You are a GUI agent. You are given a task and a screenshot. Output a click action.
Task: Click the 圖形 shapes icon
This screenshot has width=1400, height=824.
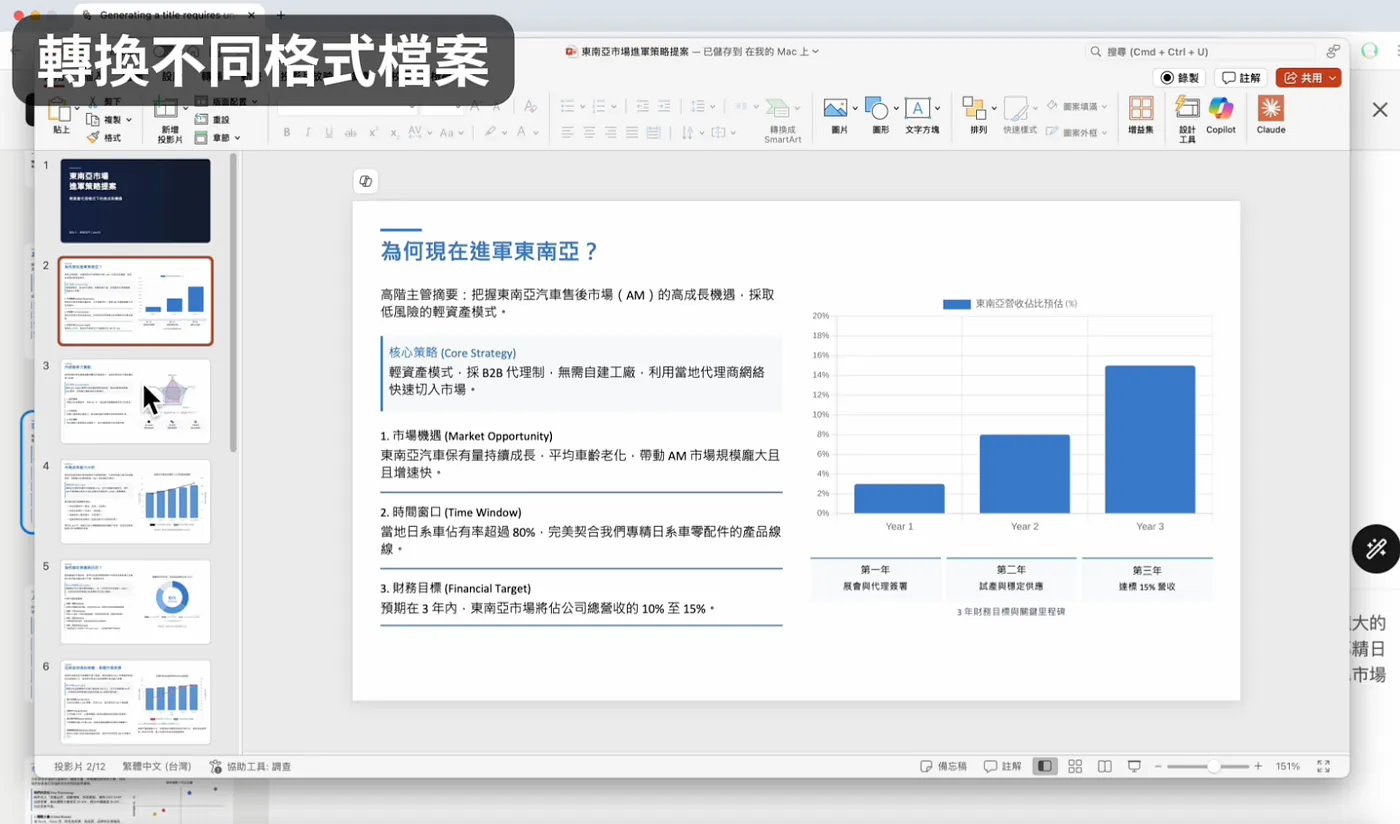point(876,108)
